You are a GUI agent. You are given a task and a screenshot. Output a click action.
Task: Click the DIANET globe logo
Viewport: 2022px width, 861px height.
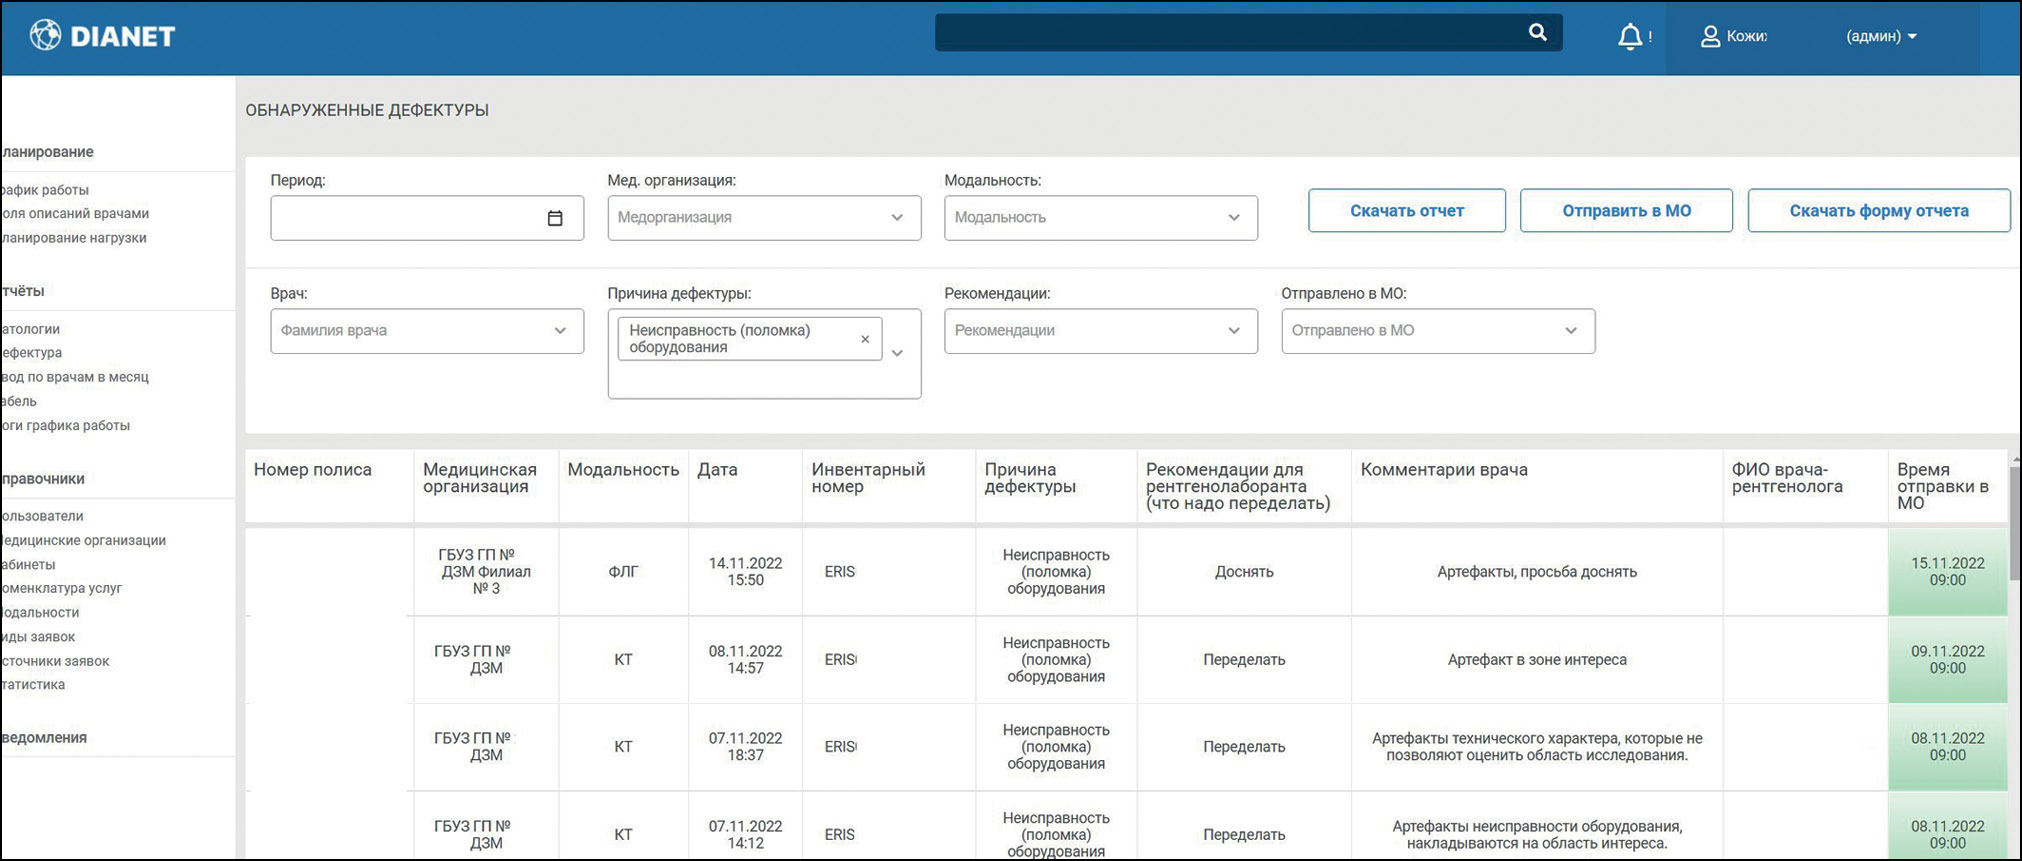coord(45,35)
